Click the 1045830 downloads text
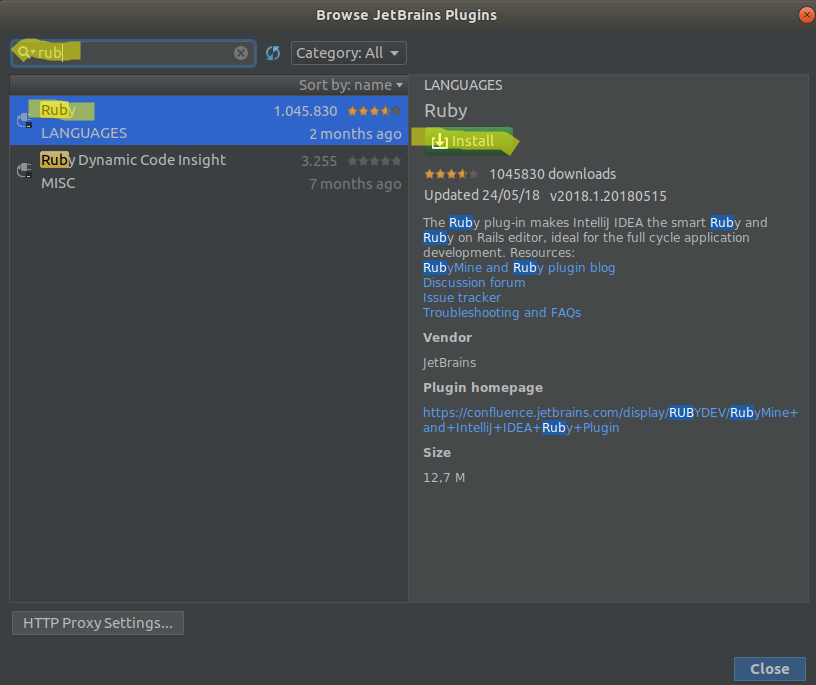The image size is (816, 685). point(552,174)
